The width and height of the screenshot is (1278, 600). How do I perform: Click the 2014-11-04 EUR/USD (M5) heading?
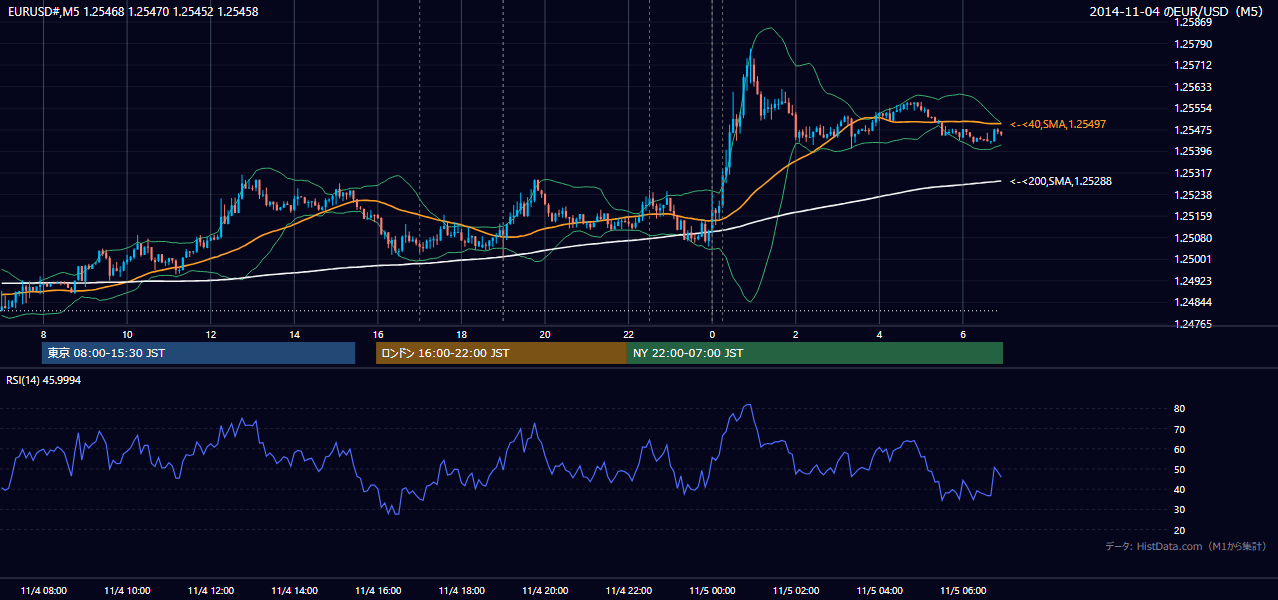pos(1177,12)
